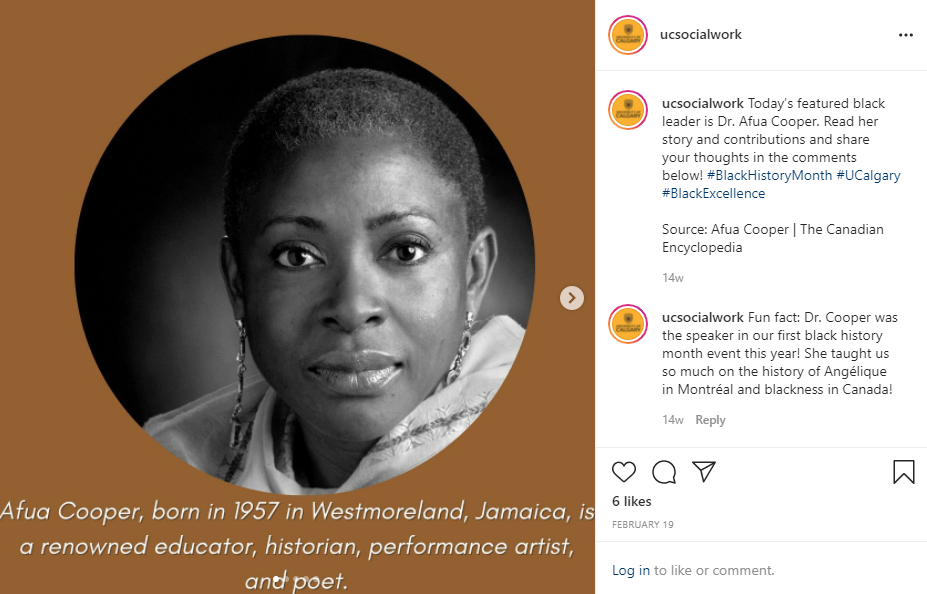Open the ucsocialwork username in the header
Viewport: 927px width, 594px height.
pos(700,35)
